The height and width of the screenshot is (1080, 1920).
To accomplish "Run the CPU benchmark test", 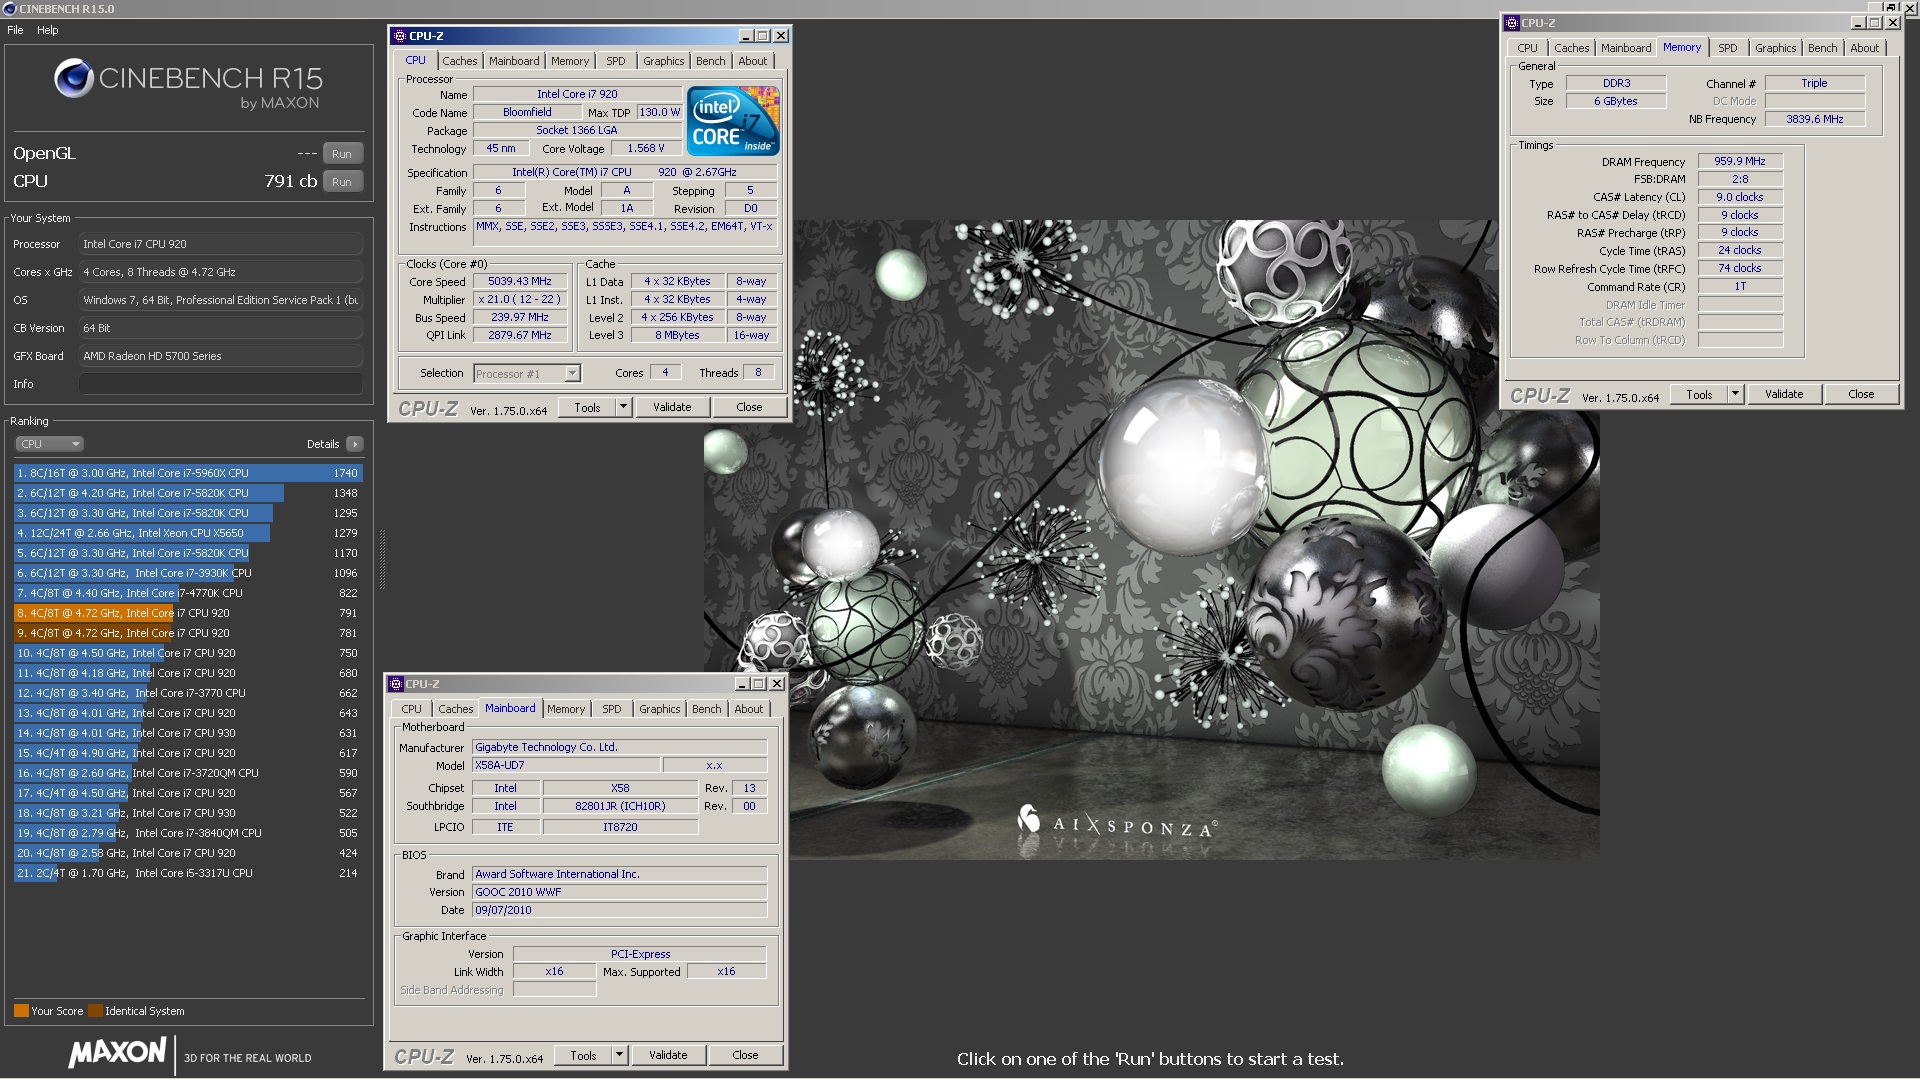I will click(x=342, y=182).
